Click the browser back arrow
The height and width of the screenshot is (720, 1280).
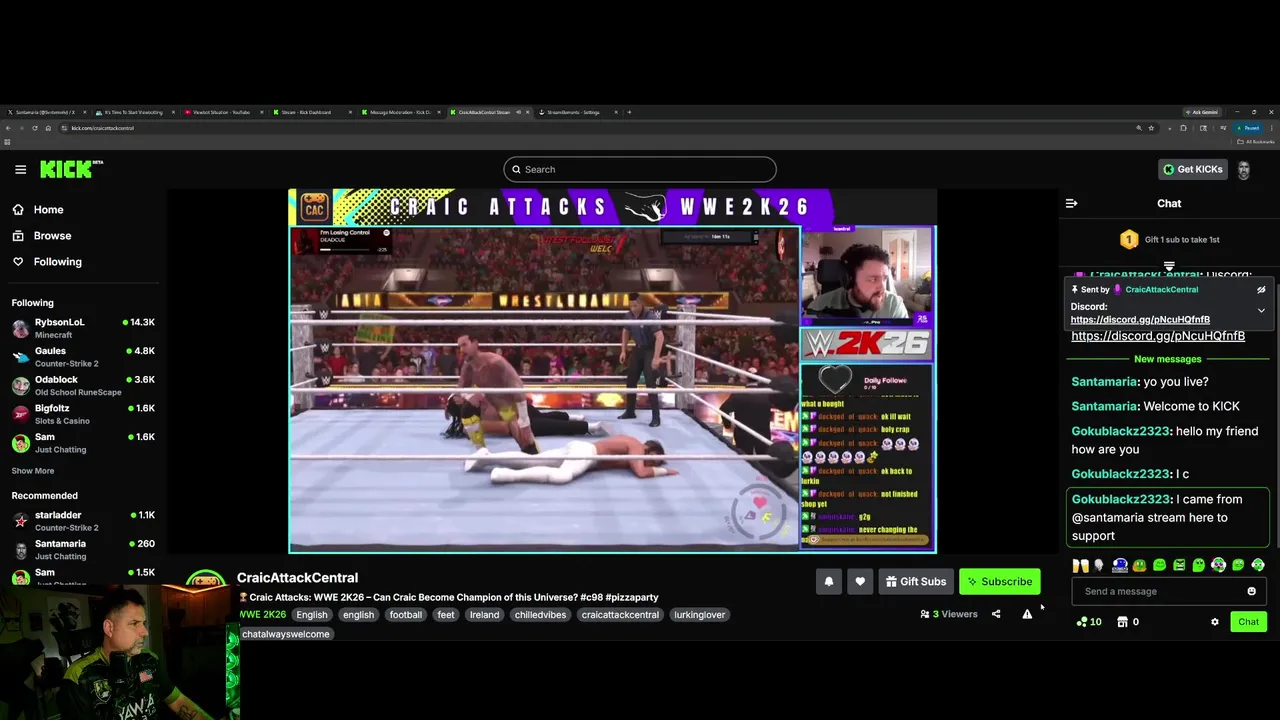[8, 128]
